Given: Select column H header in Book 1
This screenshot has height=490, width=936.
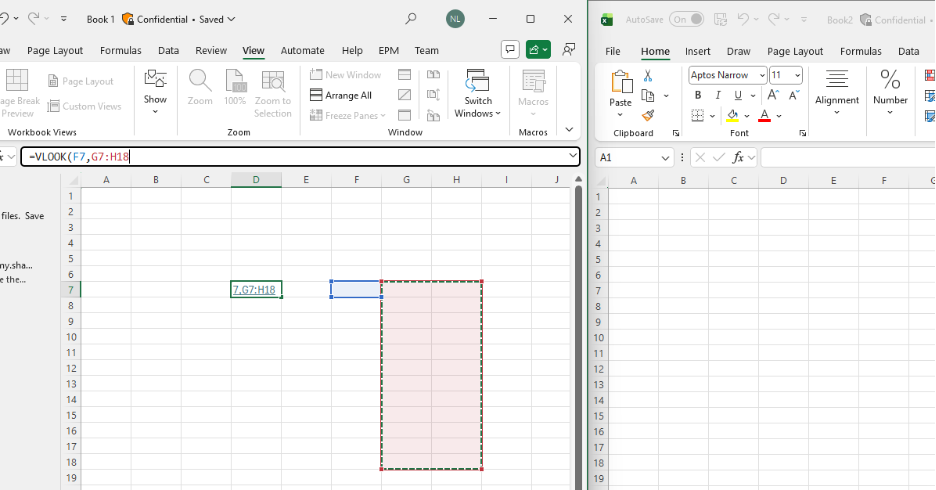Looking at the screenshot, I should click(456, 179).
